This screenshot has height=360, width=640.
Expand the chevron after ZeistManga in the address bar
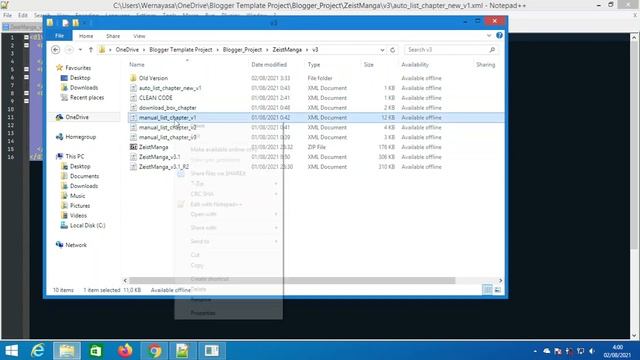coord(307,50)
